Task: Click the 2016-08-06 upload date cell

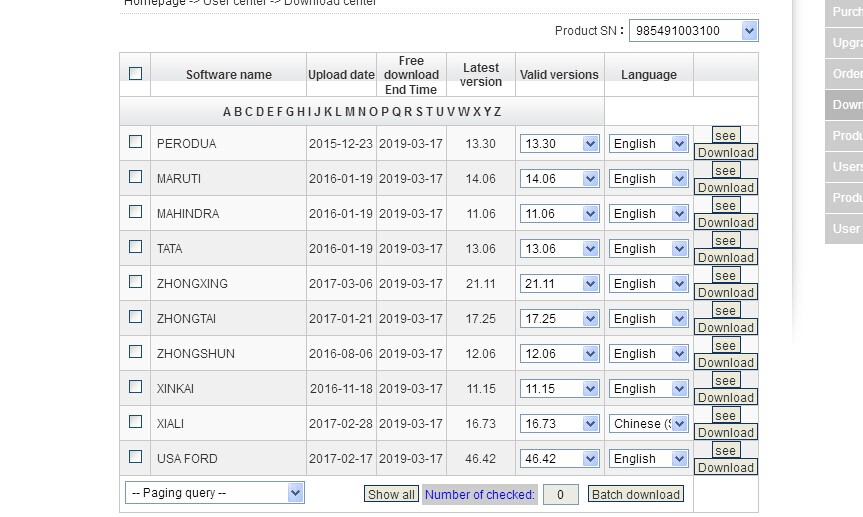Action: [341, 353]
